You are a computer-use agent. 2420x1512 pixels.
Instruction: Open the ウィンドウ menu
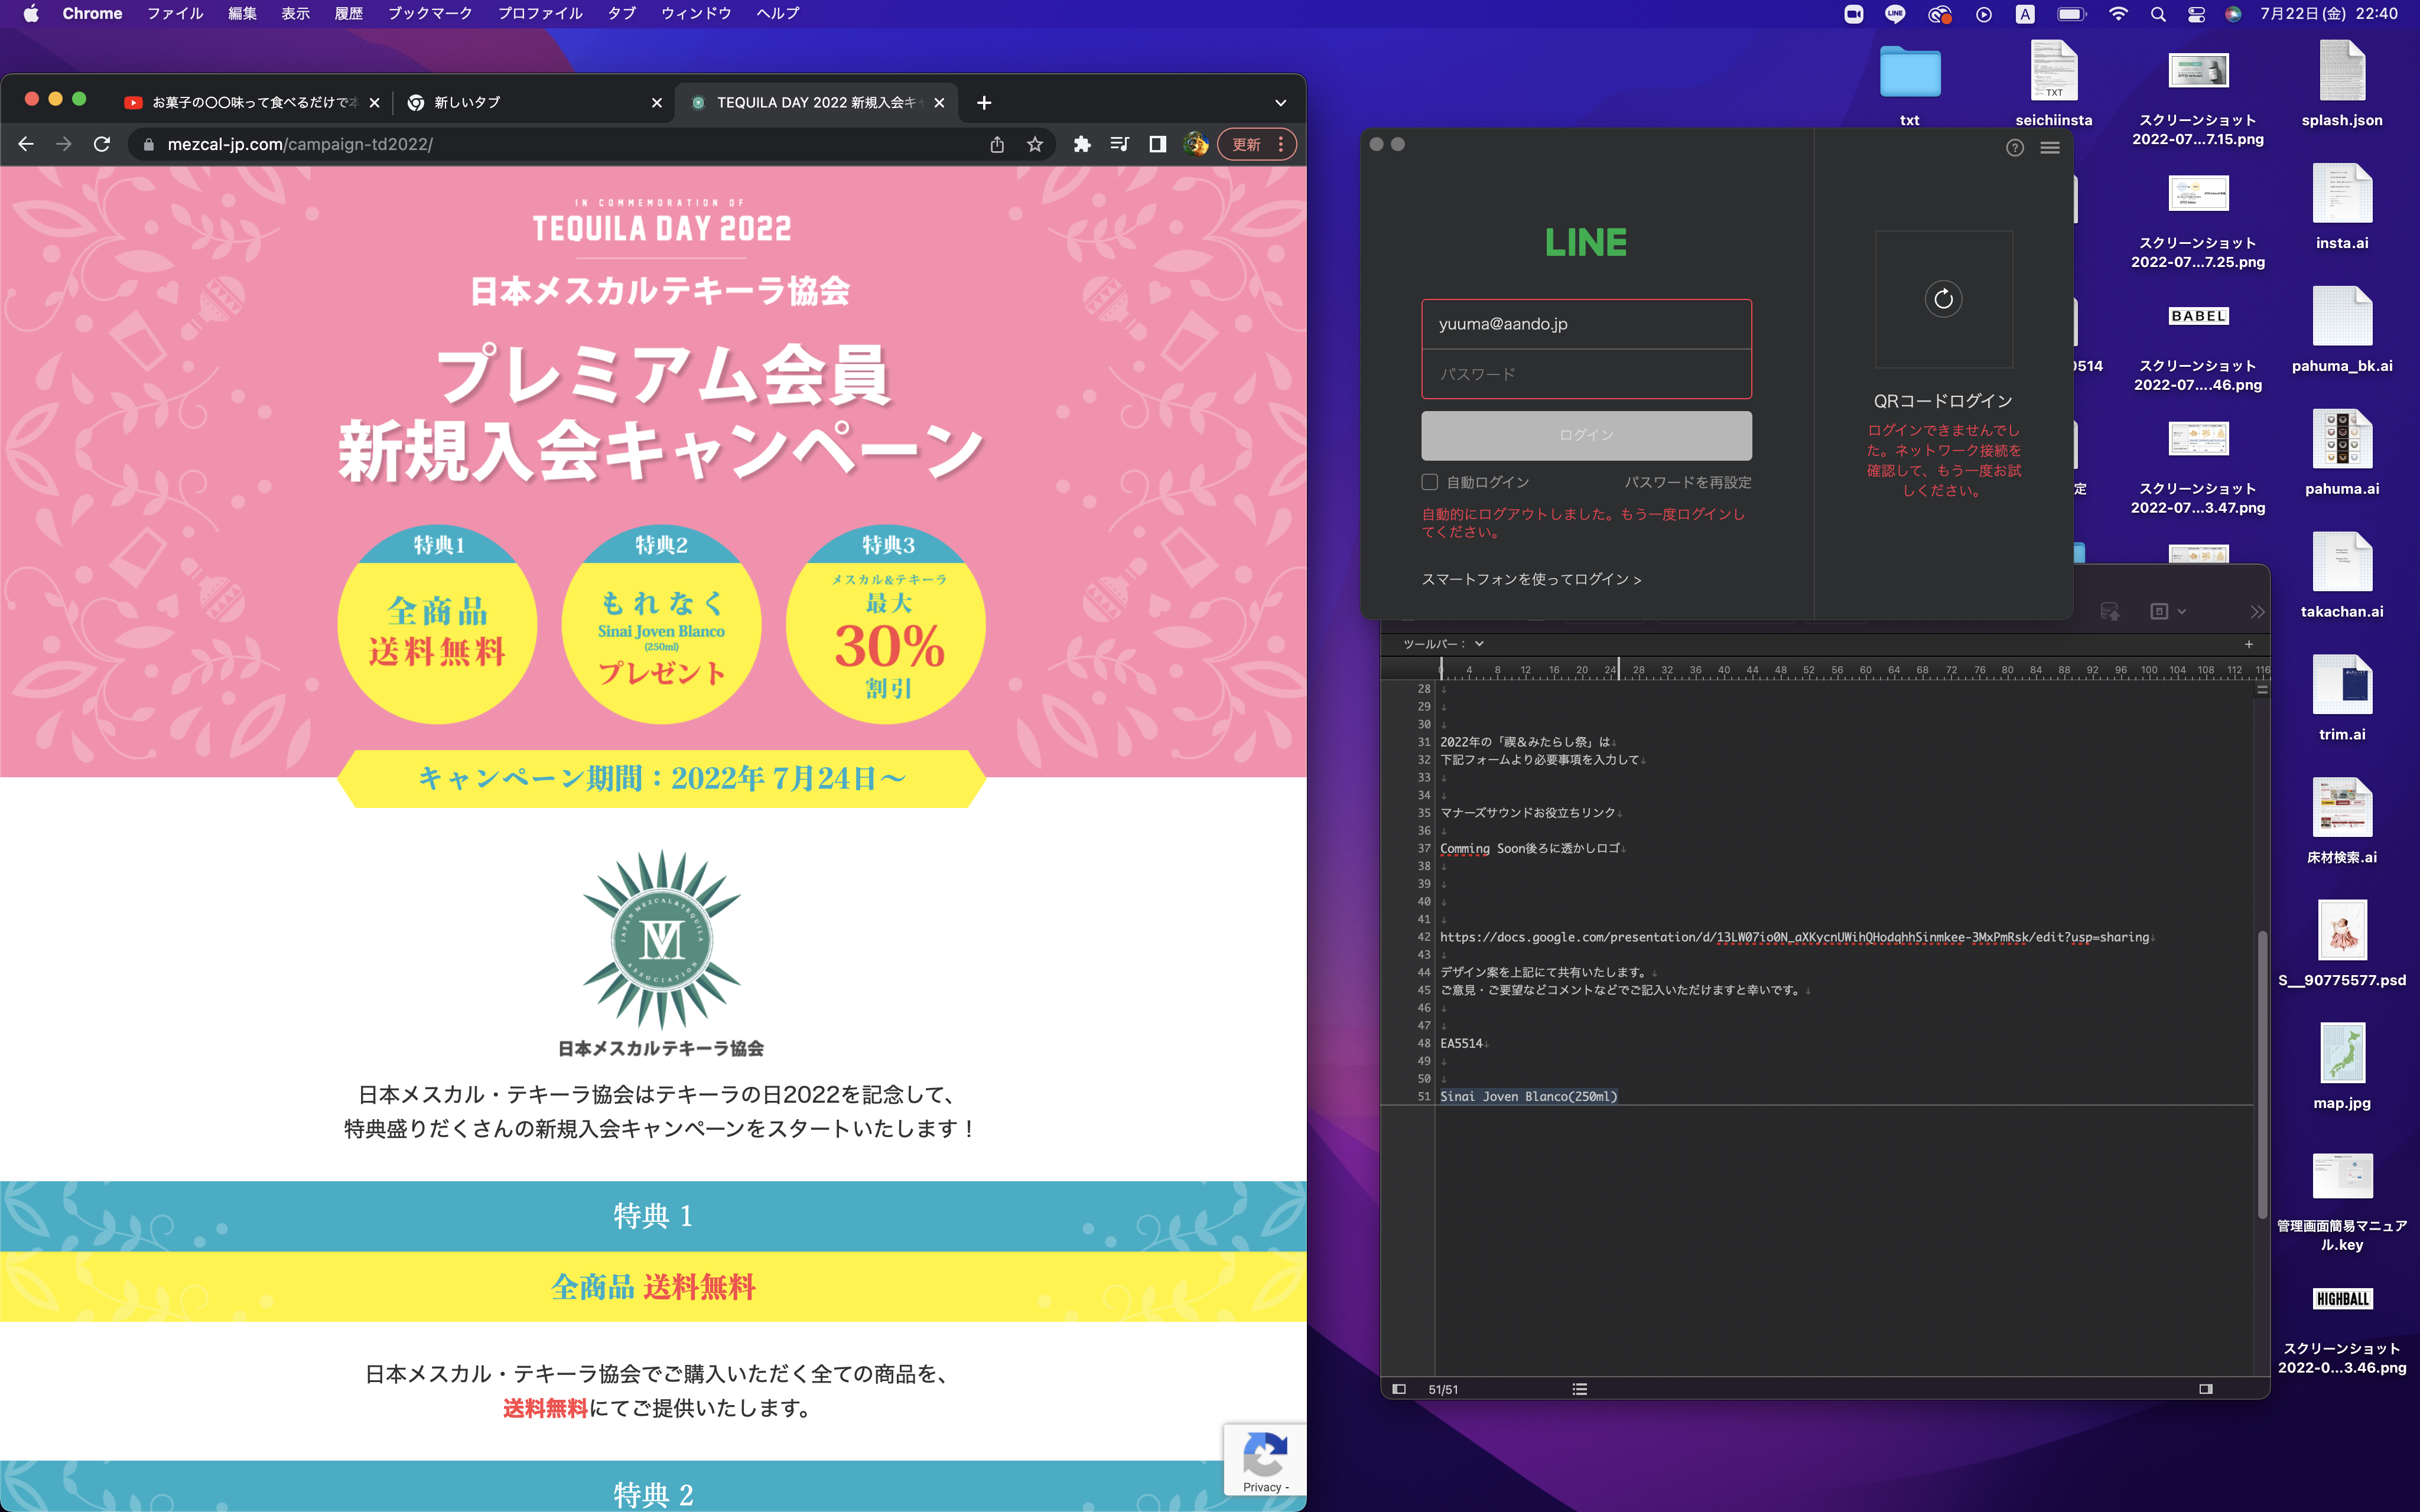[696, 14]
